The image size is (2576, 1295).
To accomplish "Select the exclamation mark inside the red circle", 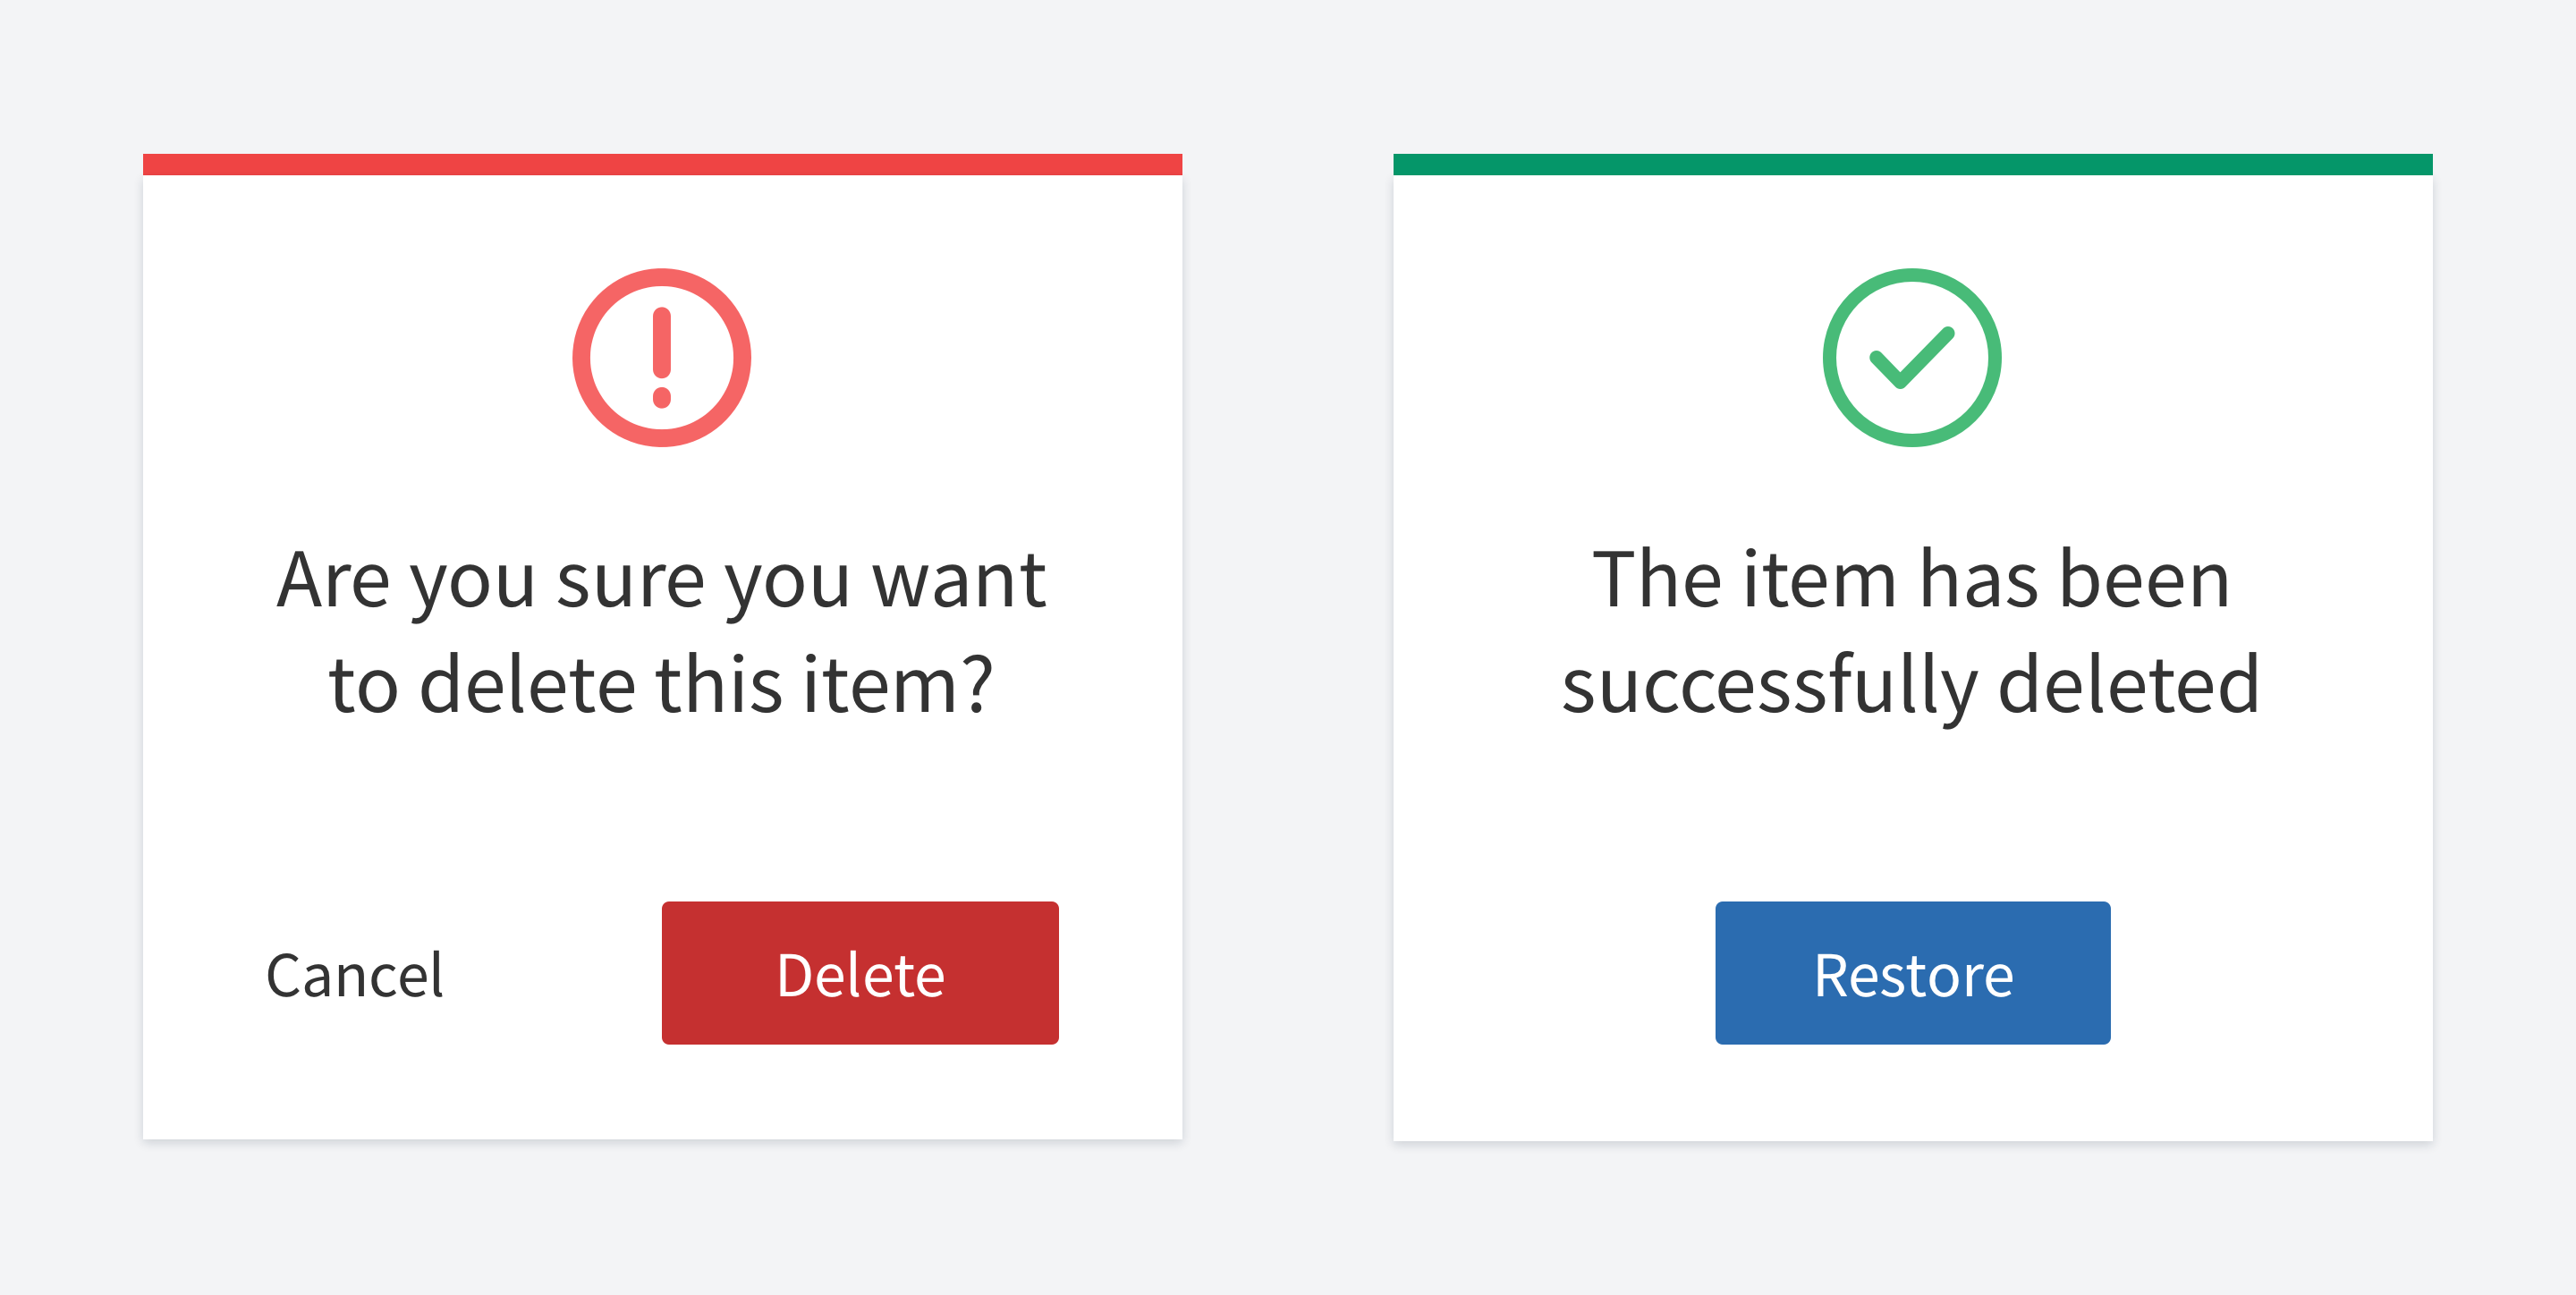I will coord(661,357).
